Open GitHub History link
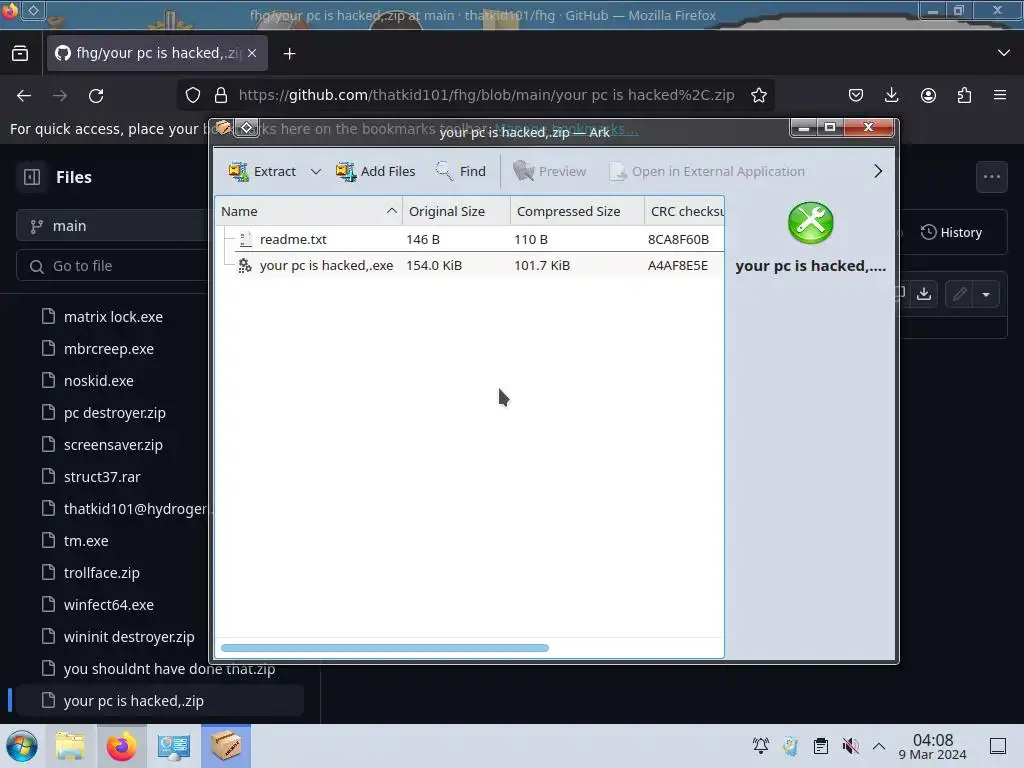Viewport: 1024px width, 768px height. click(951, 232)
